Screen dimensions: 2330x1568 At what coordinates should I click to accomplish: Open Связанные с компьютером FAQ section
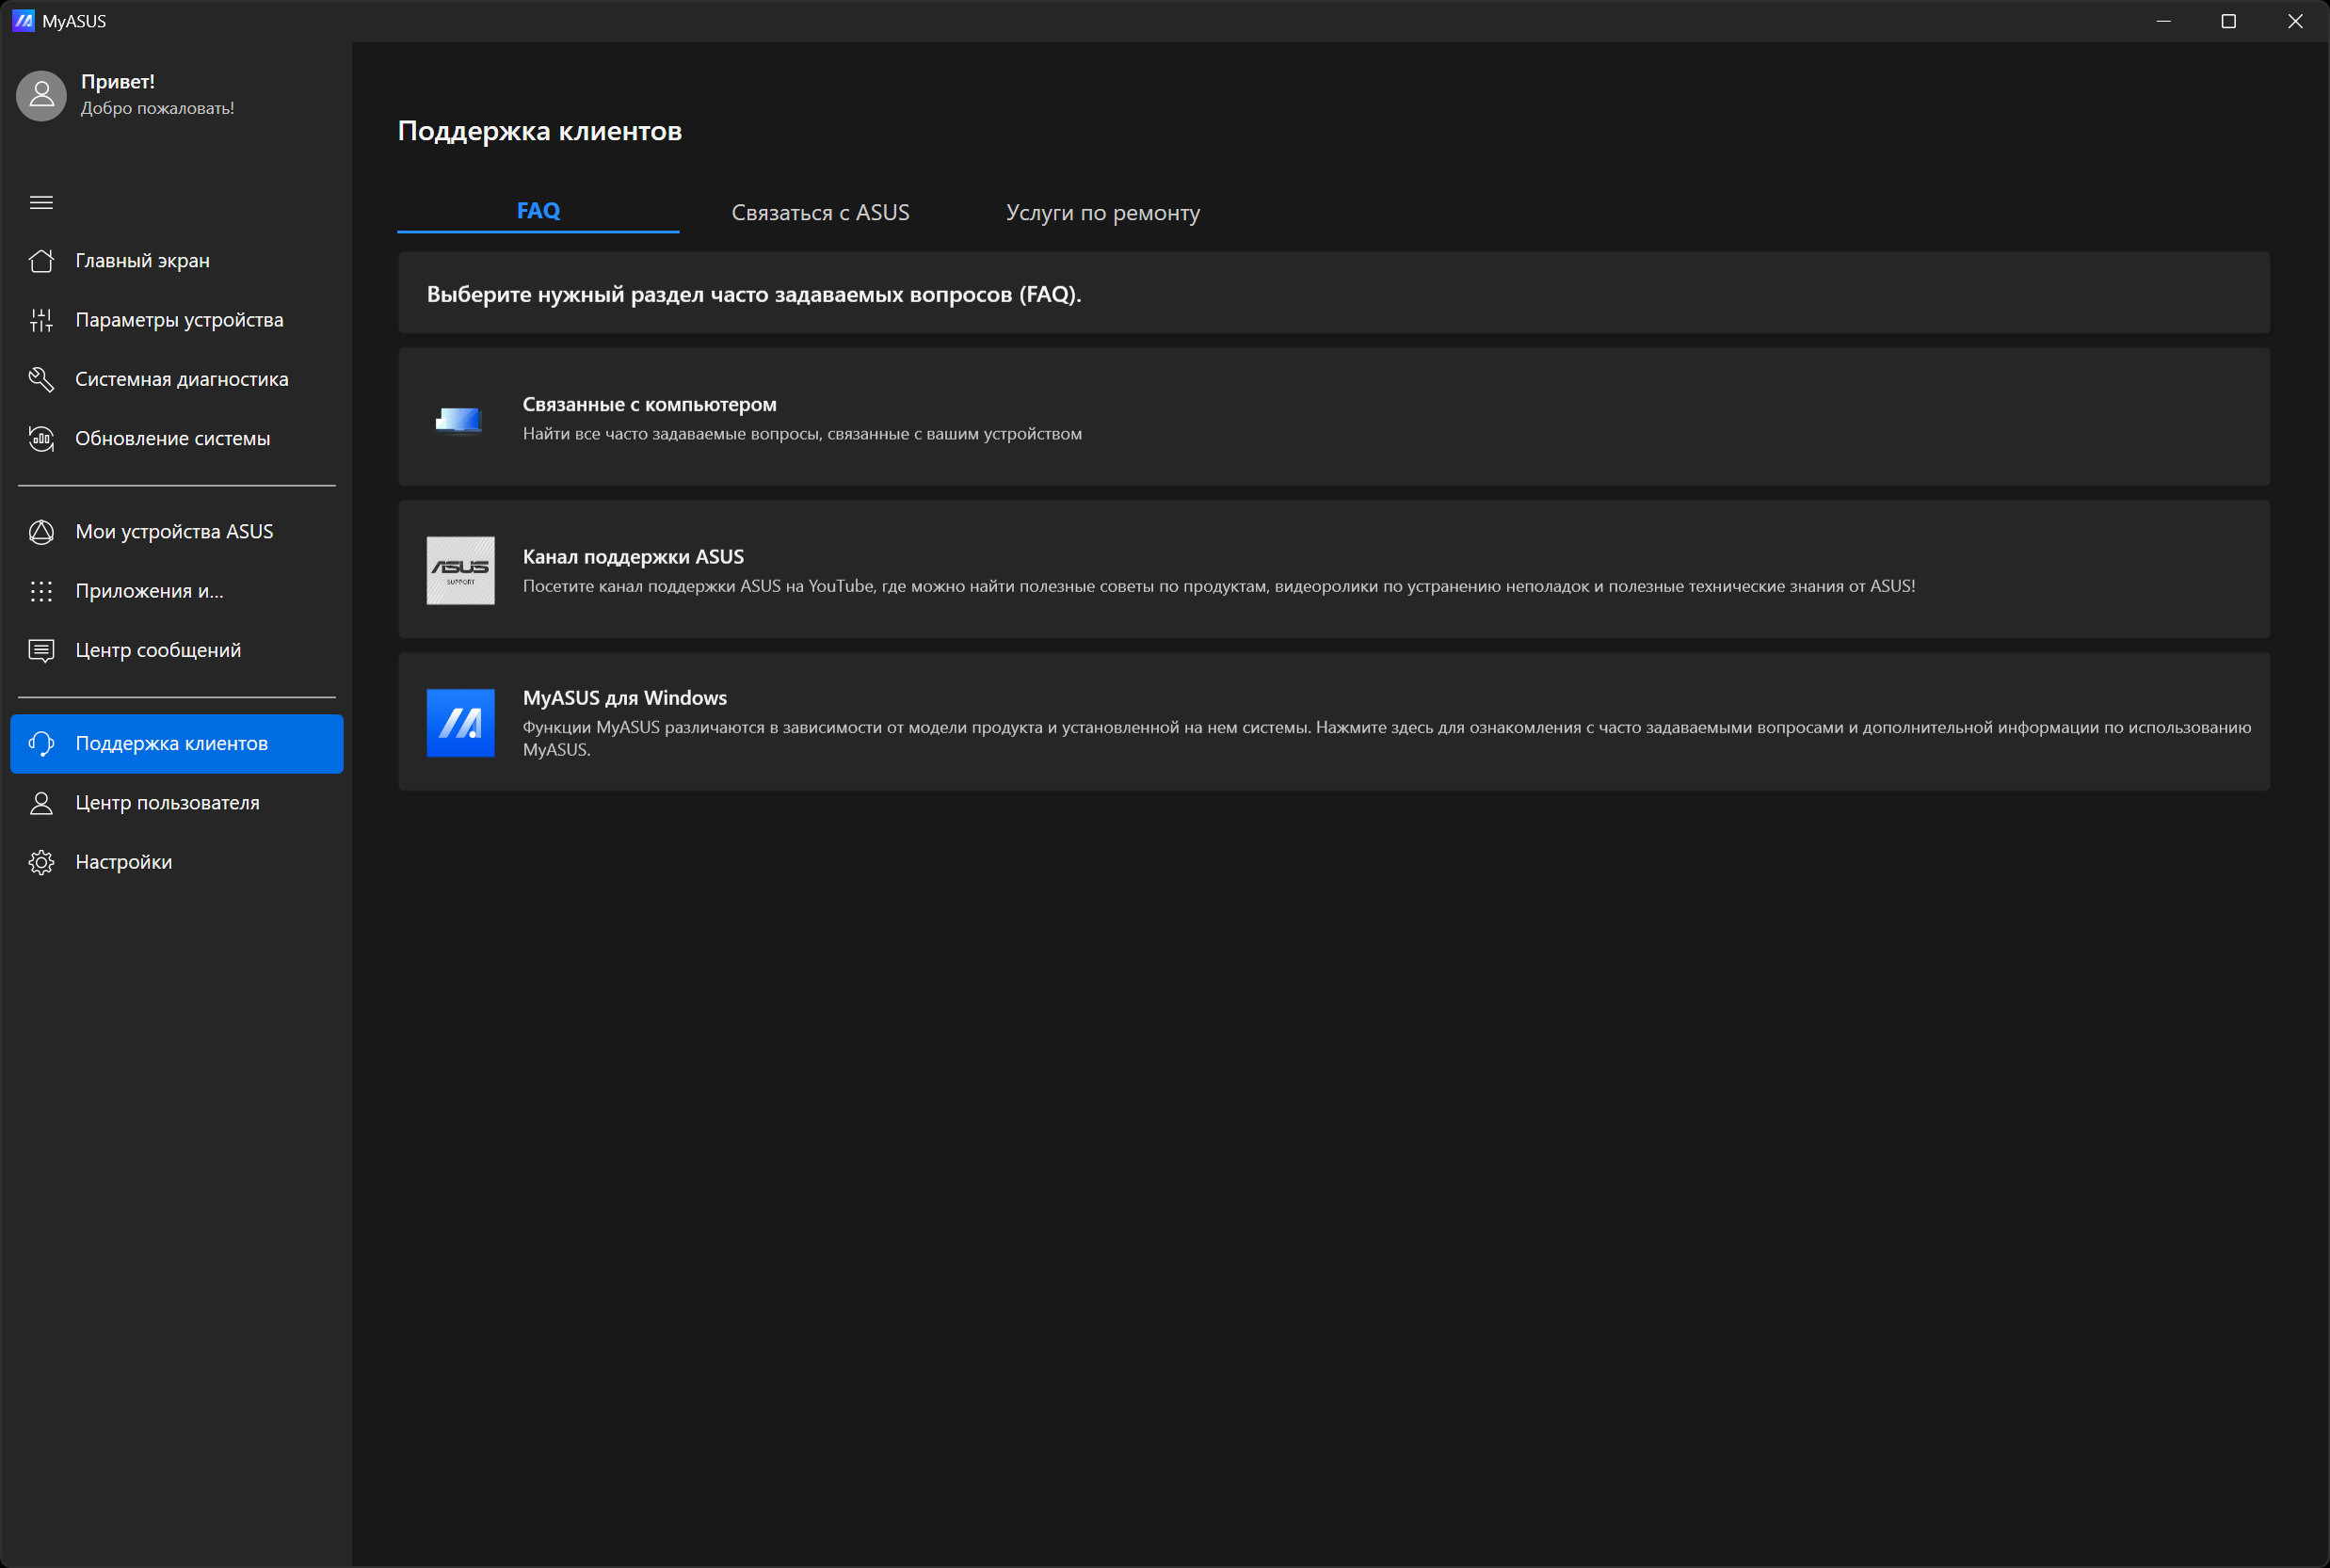[x=1333, y=417]
